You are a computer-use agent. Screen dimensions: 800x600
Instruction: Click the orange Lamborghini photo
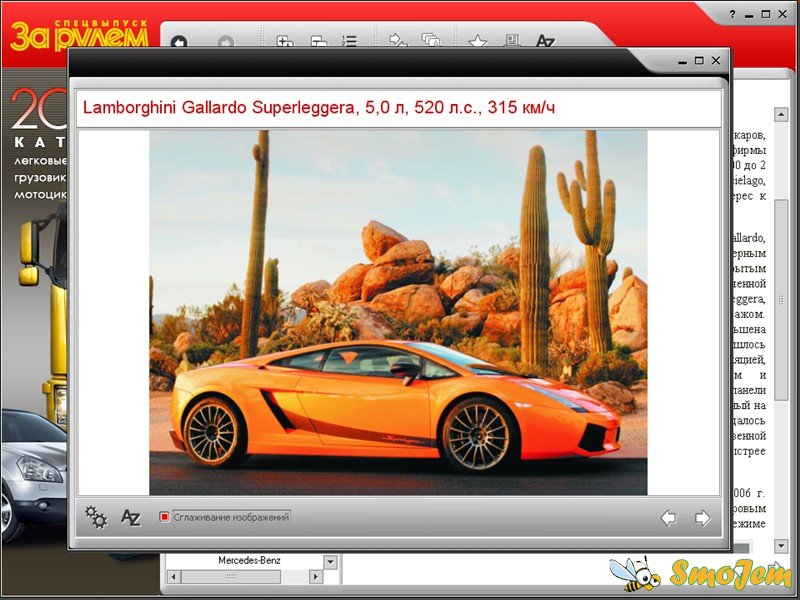(398, 312)
